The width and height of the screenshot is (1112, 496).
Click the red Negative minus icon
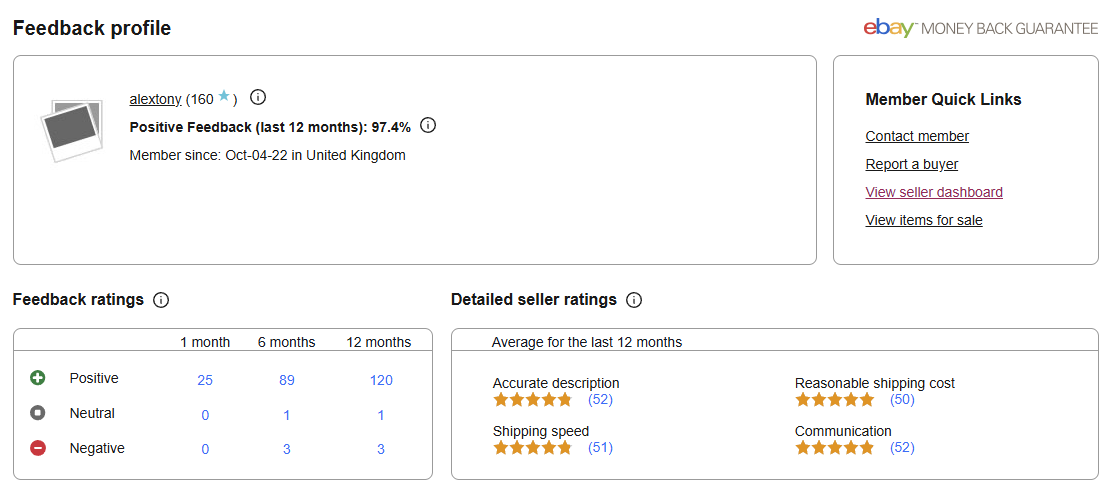38,448
